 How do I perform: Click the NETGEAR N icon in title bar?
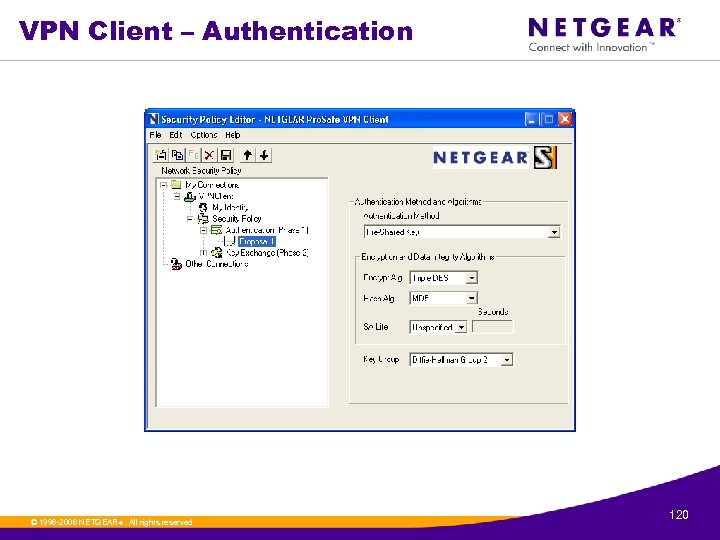(x=153, y=119)
